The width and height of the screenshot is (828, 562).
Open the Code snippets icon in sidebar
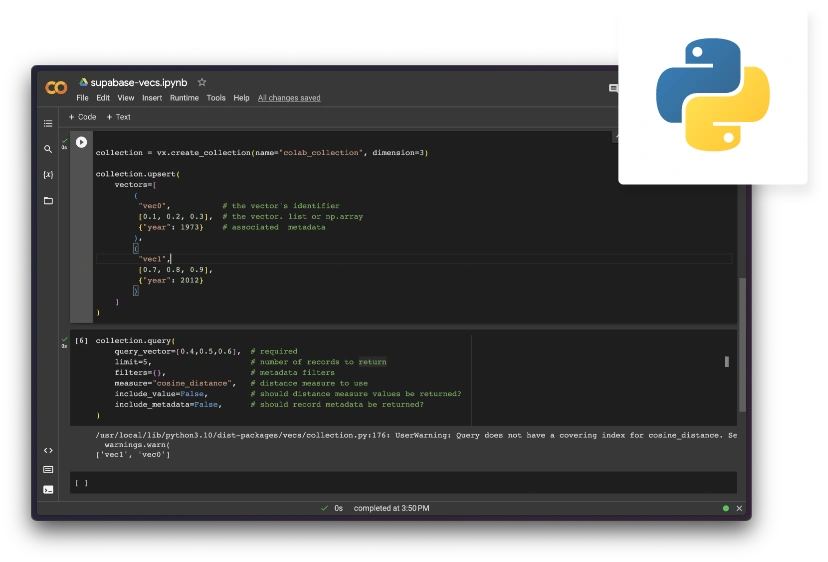[x=48, y=450]
